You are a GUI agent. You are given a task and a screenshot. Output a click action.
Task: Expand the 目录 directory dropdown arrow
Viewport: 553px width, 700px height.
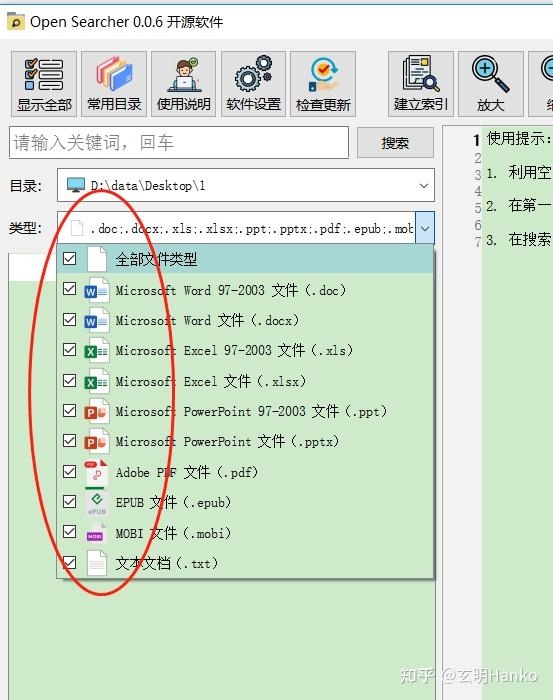(x=424, y=185)
